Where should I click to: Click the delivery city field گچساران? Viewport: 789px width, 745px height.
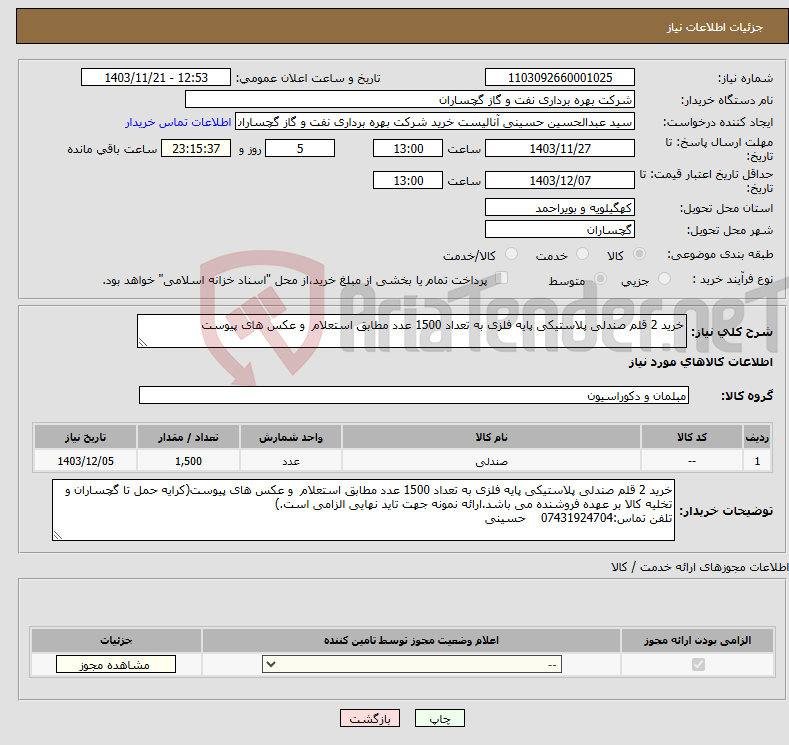point(560,229)
